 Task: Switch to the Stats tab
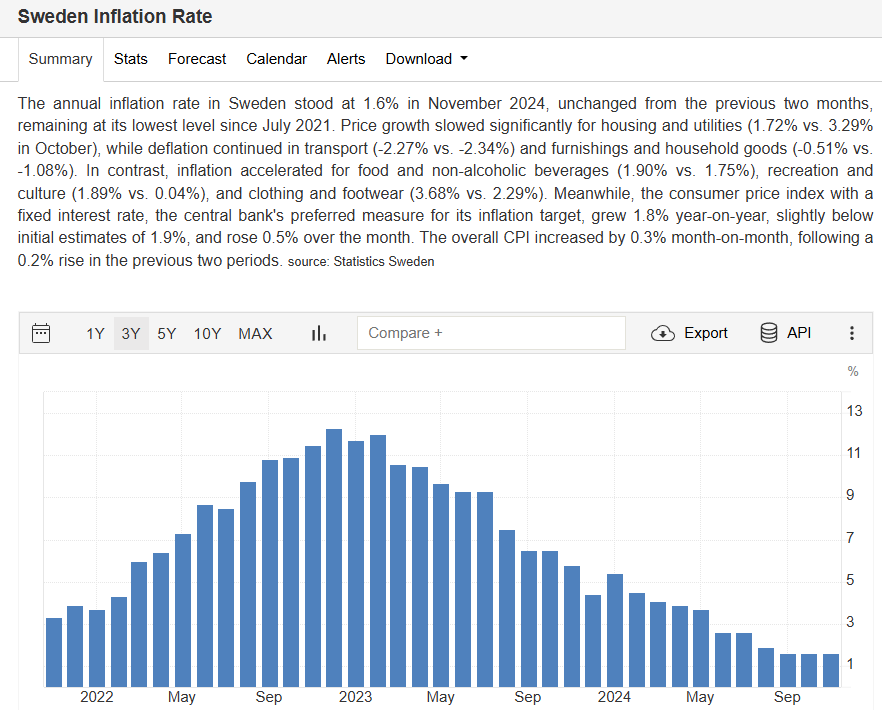(130, 59)
